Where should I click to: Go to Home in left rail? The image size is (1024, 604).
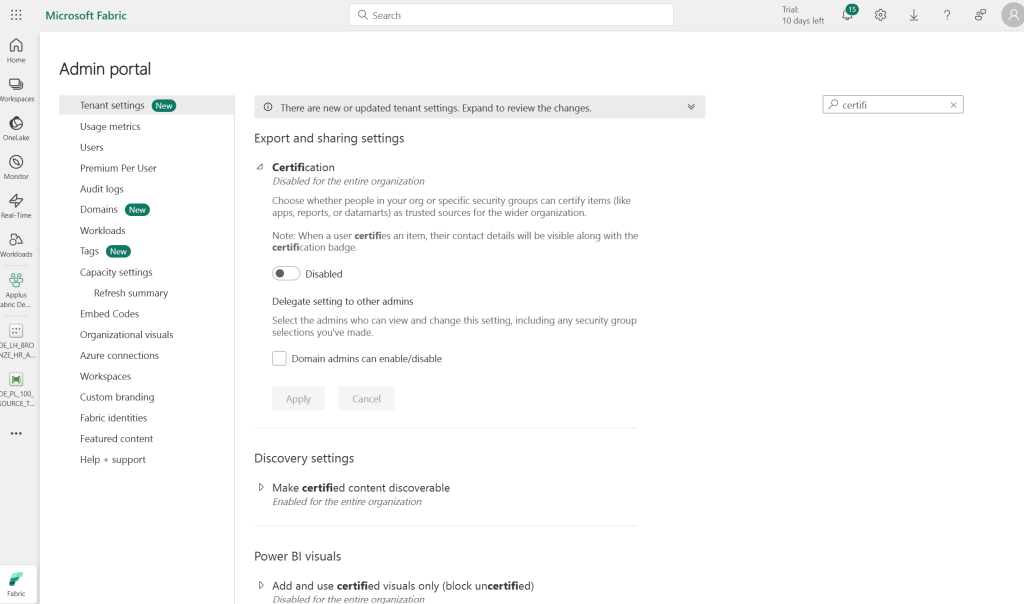coord(16,50)
